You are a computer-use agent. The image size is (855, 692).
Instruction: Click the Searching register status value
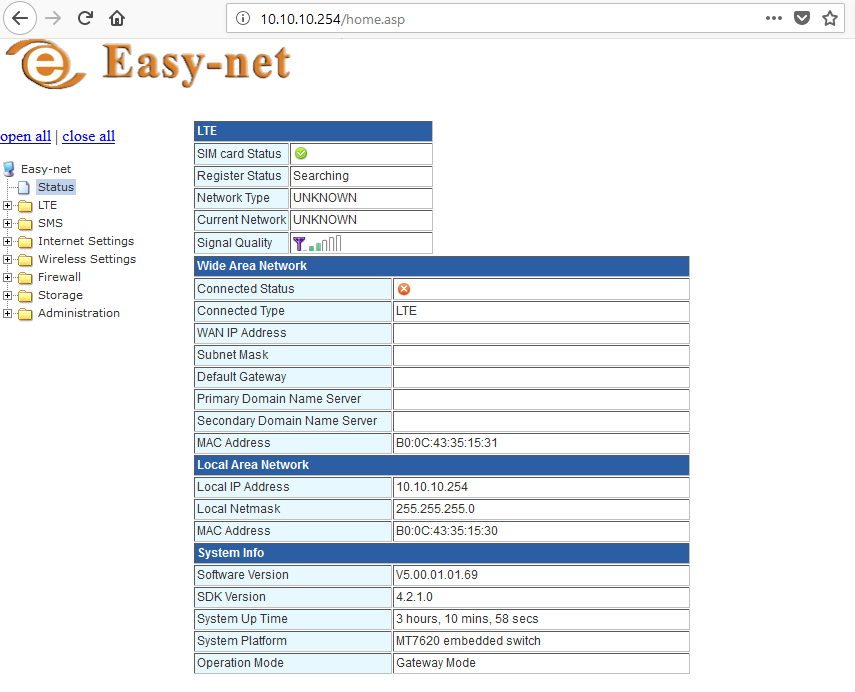tap(321, 176)
